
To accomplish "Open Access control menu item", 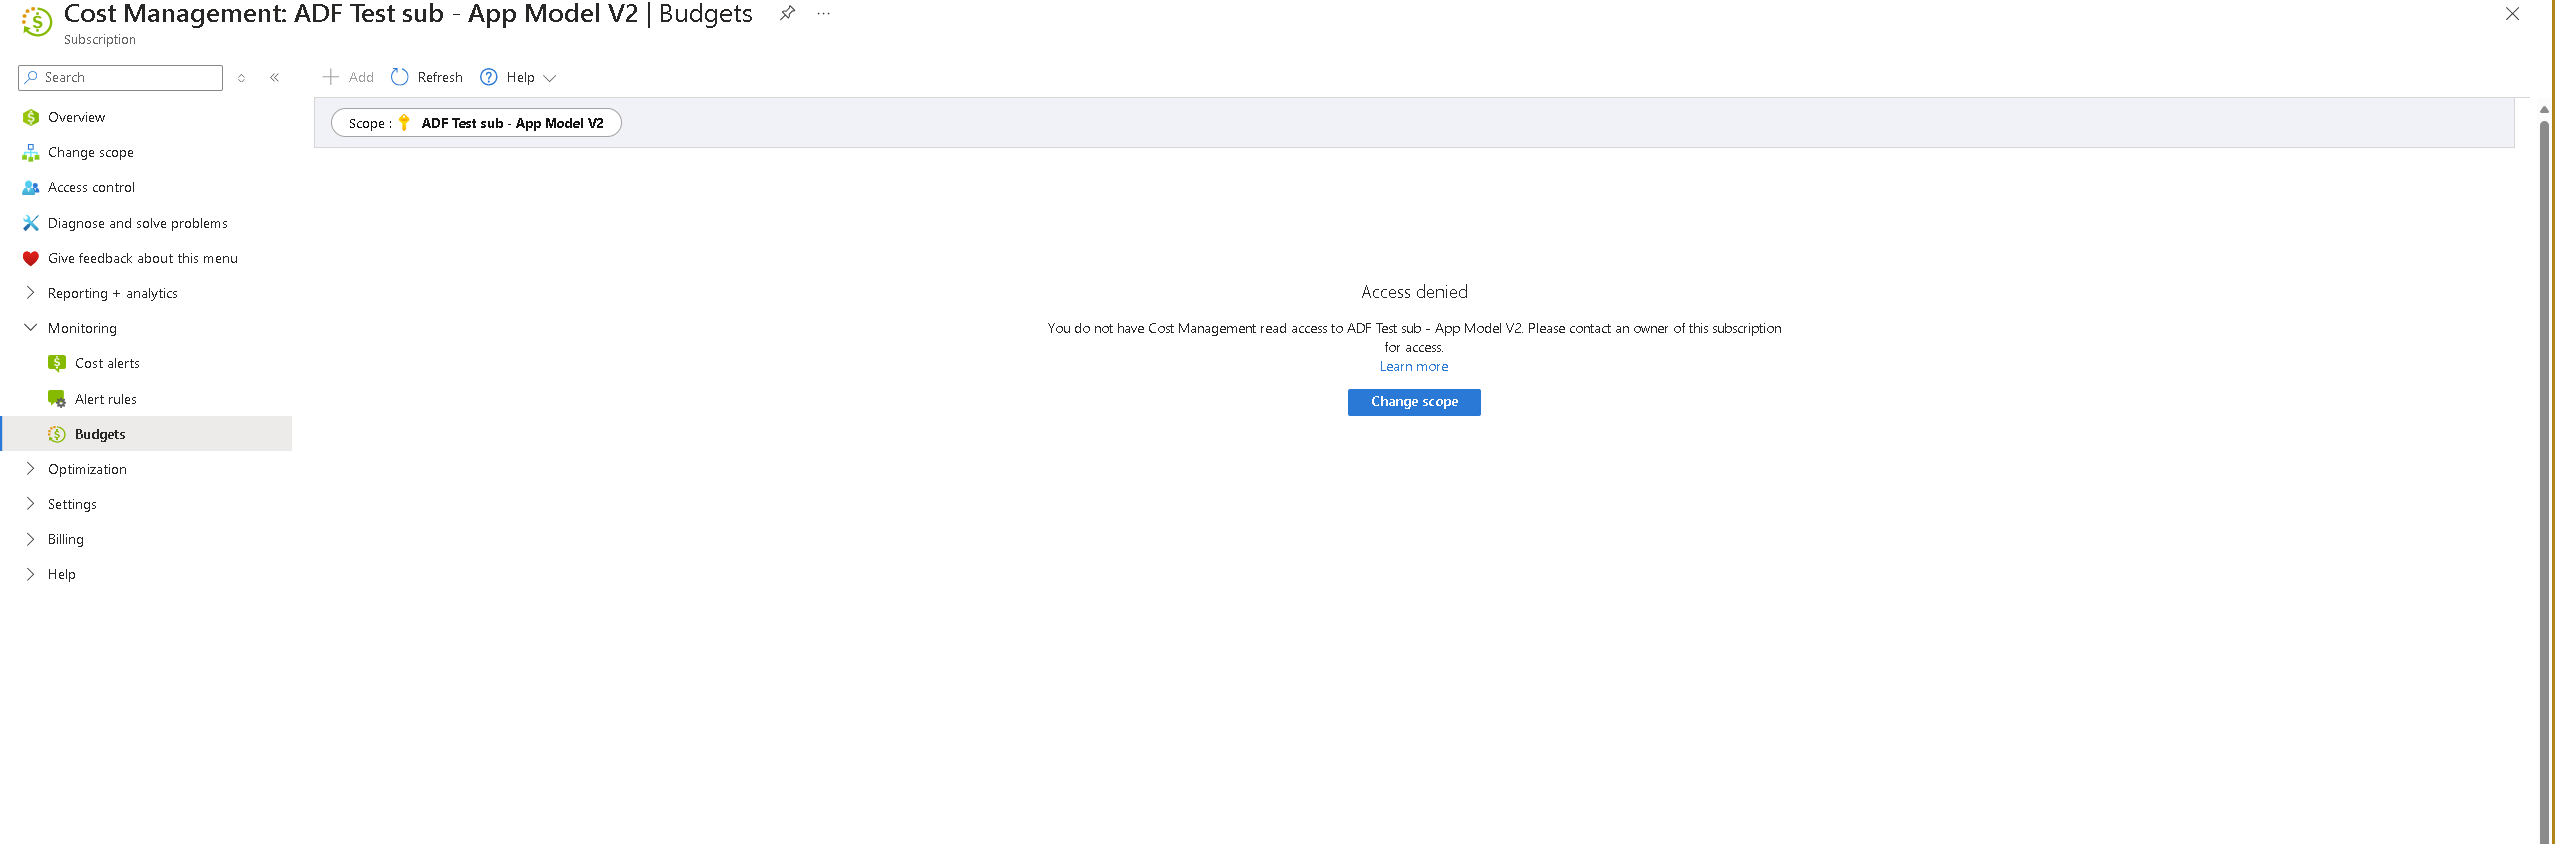I will coord(91,187).
